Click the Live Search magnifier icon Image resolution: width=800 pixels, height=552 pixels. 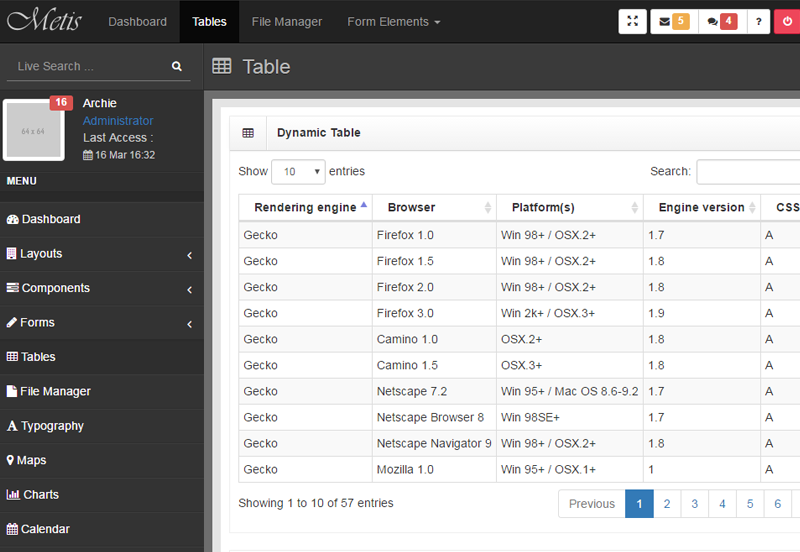177,66
